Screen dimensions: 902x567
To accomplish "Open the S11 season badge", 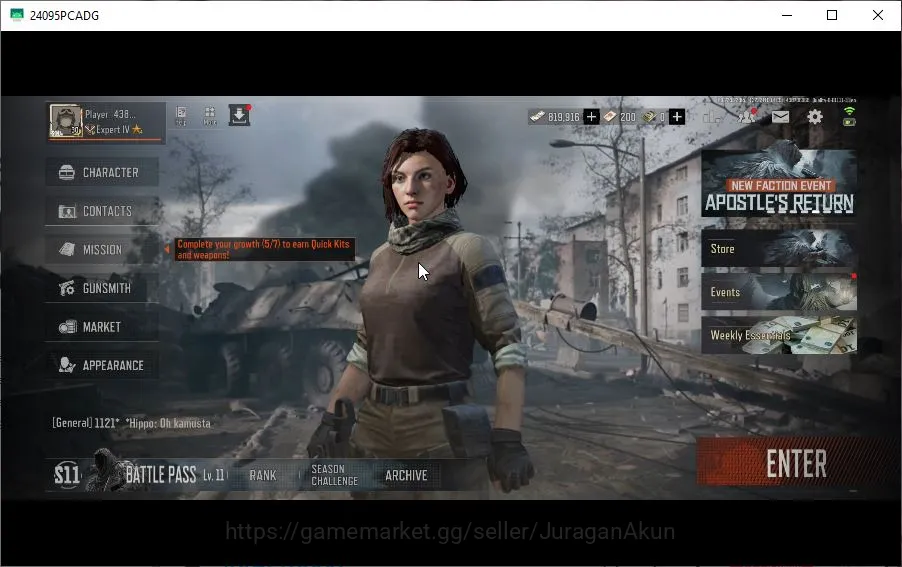I will (x=67, y=474).
